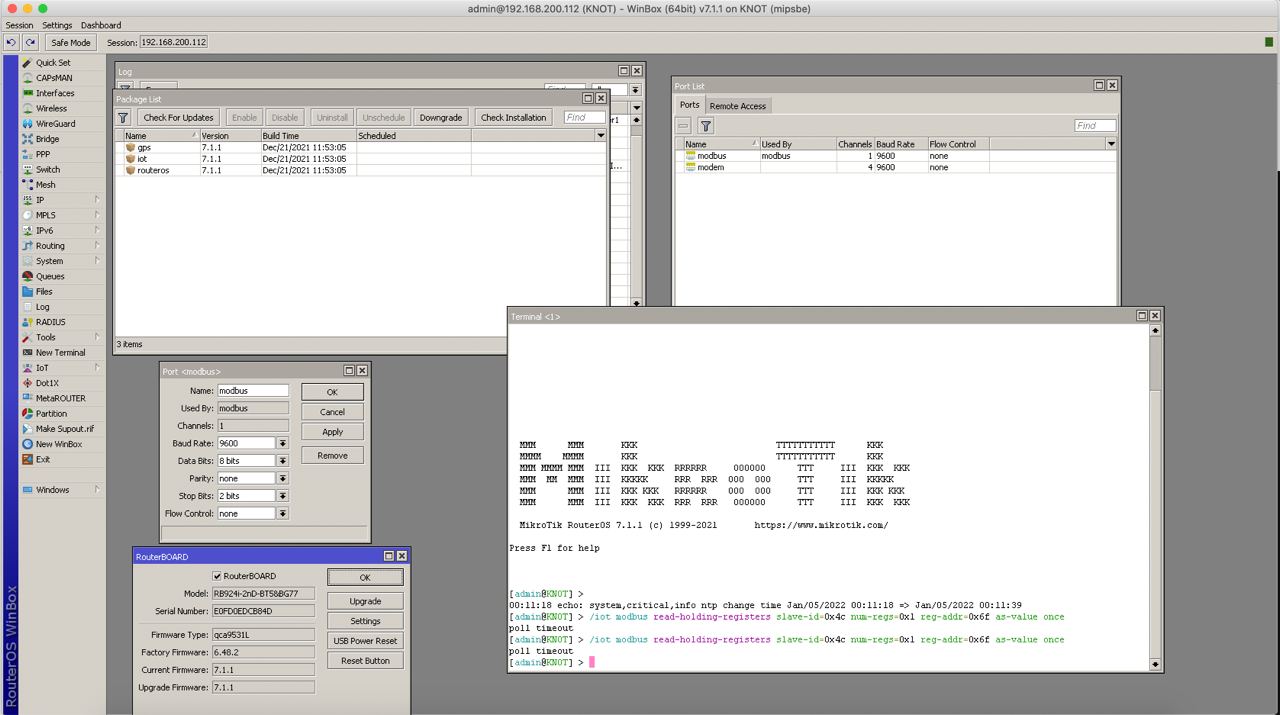Image resolution: width=1280 pixels, height=715 pixels.
Task: Open Stop Bits dropdown
Action: pos(283,496)
